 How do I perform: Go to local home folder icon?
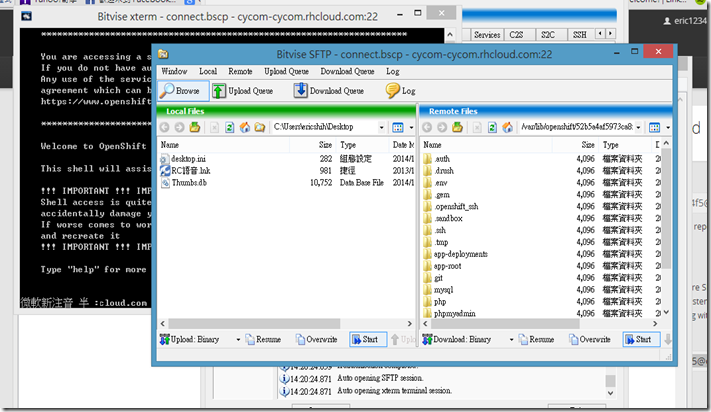click(245, 127)
